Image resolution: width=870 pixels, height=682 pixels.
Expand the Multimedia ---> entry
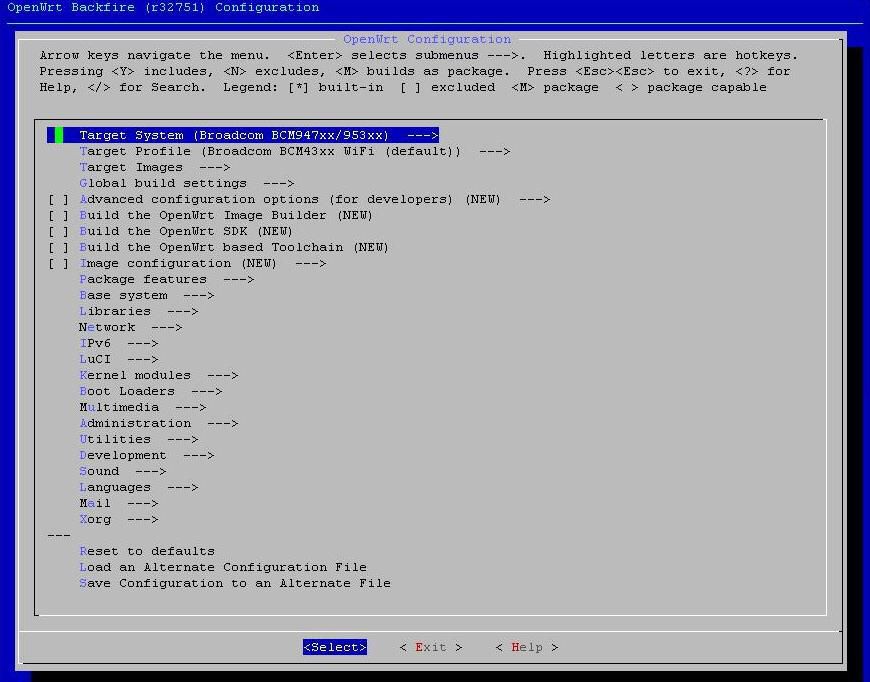(143, 407)
